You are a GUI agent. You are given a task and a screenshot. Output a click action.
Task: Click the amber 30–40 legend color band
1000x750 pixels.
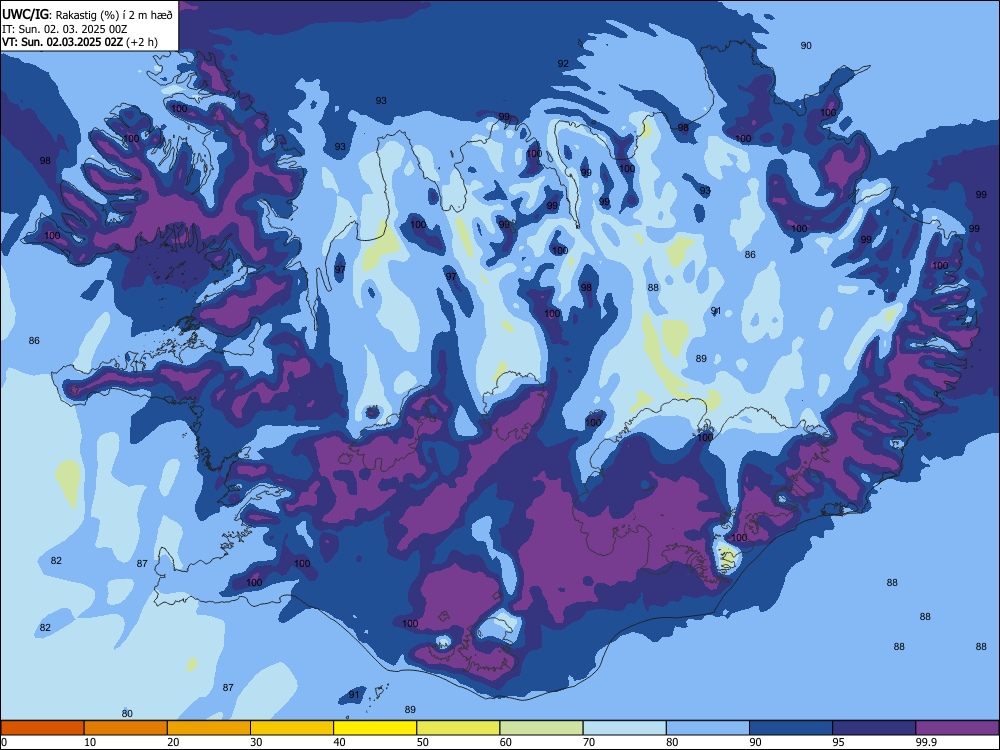(x=292, y=728)
